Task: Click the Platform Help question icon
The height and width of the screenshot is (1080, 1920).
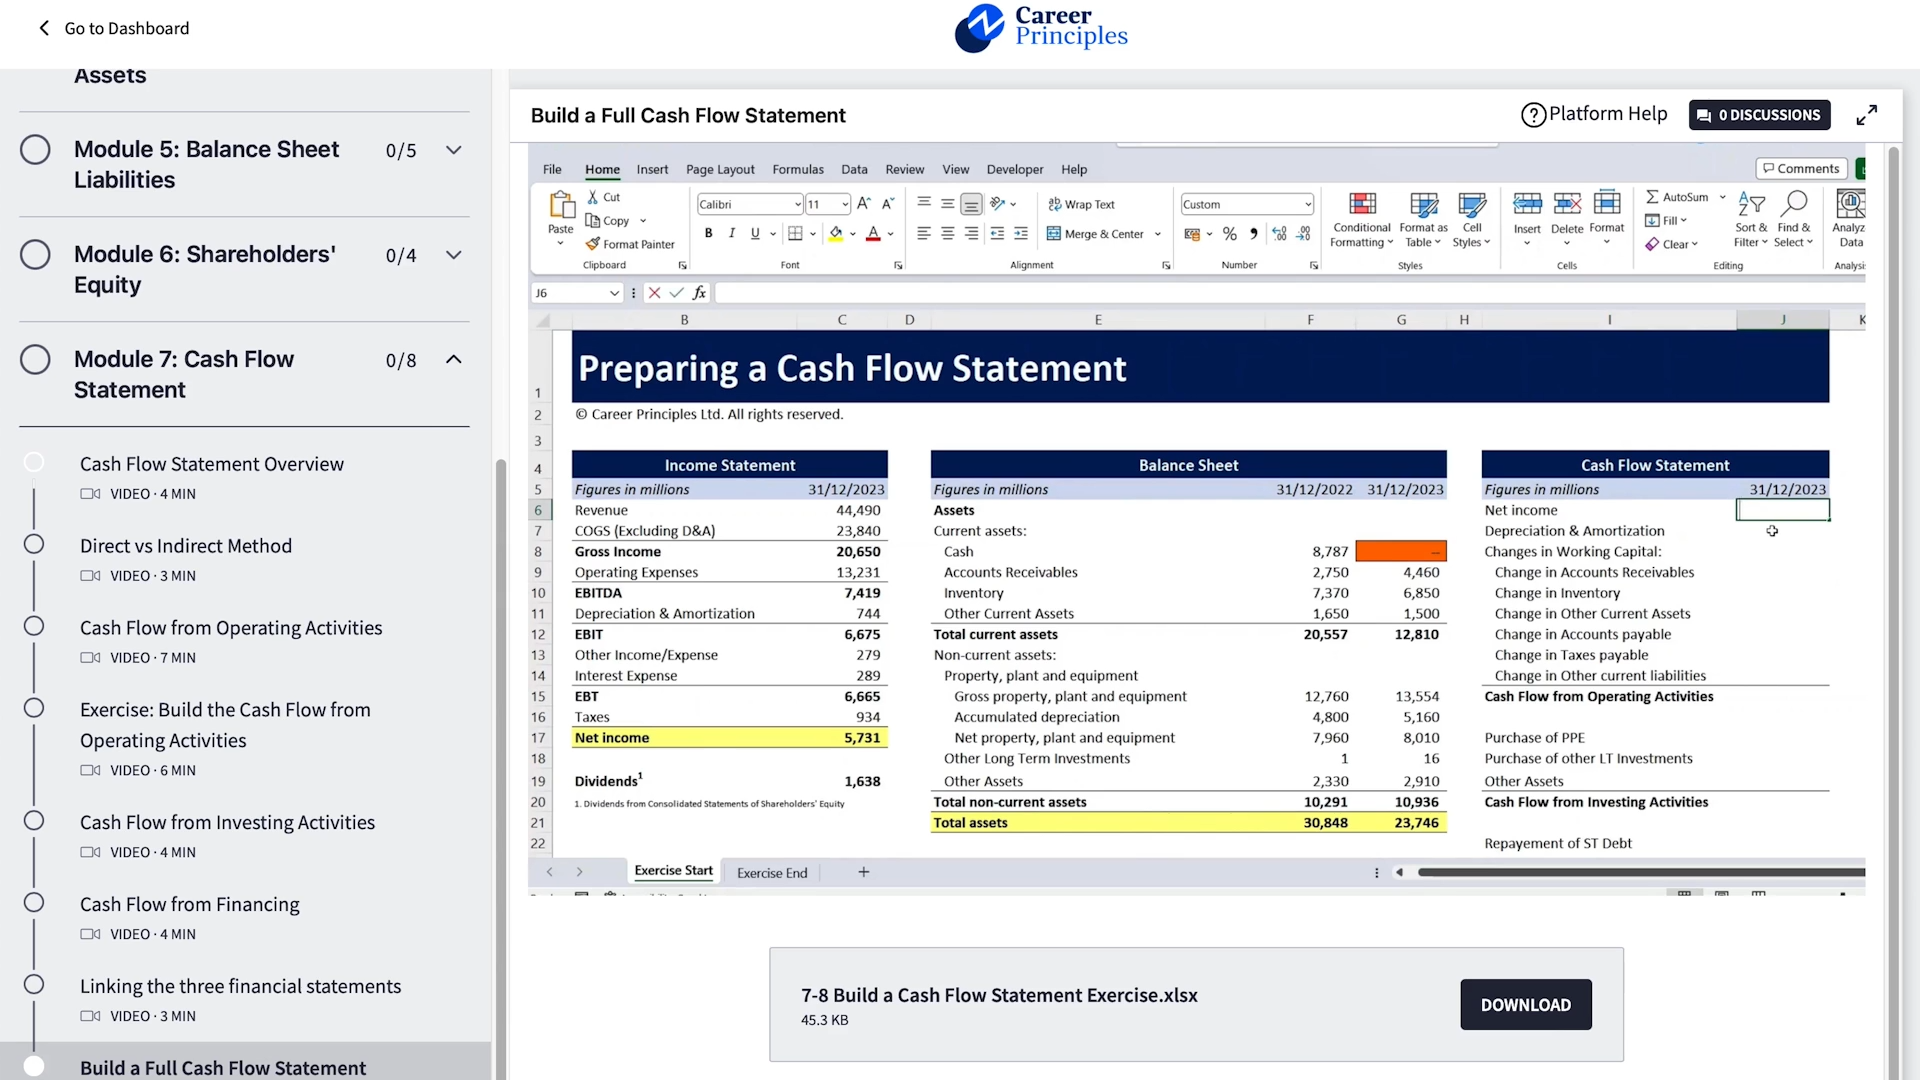Action: (x=1533, y=115)
